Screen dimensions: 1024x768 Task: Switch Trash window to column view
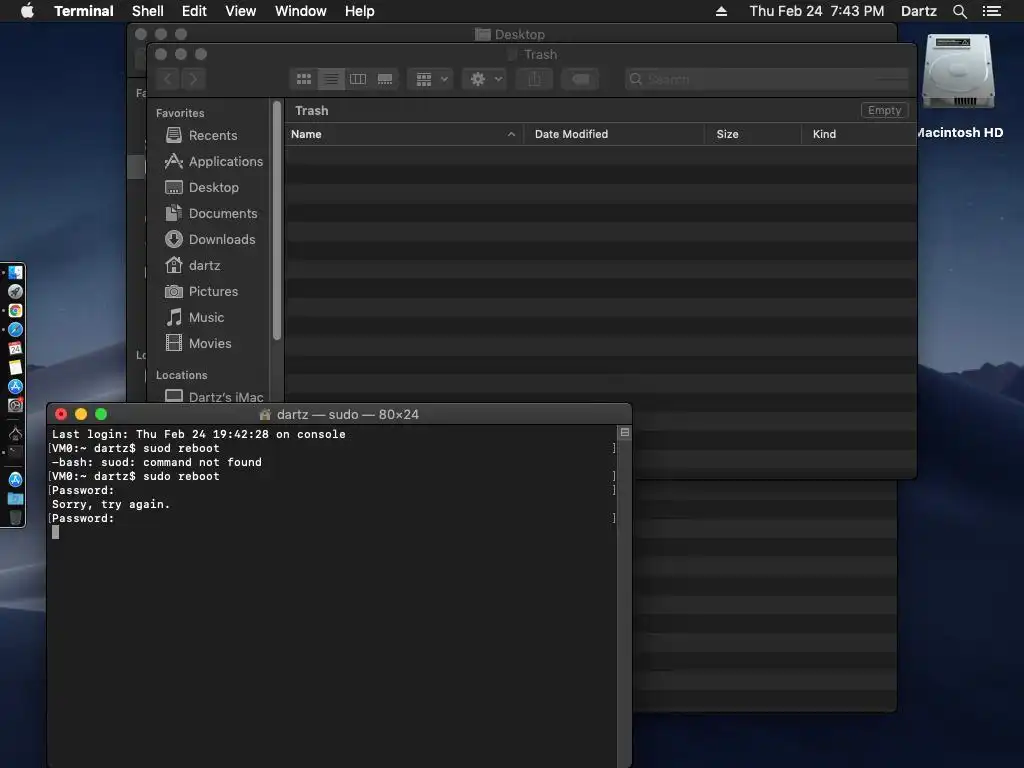click(x=358, y=79)
